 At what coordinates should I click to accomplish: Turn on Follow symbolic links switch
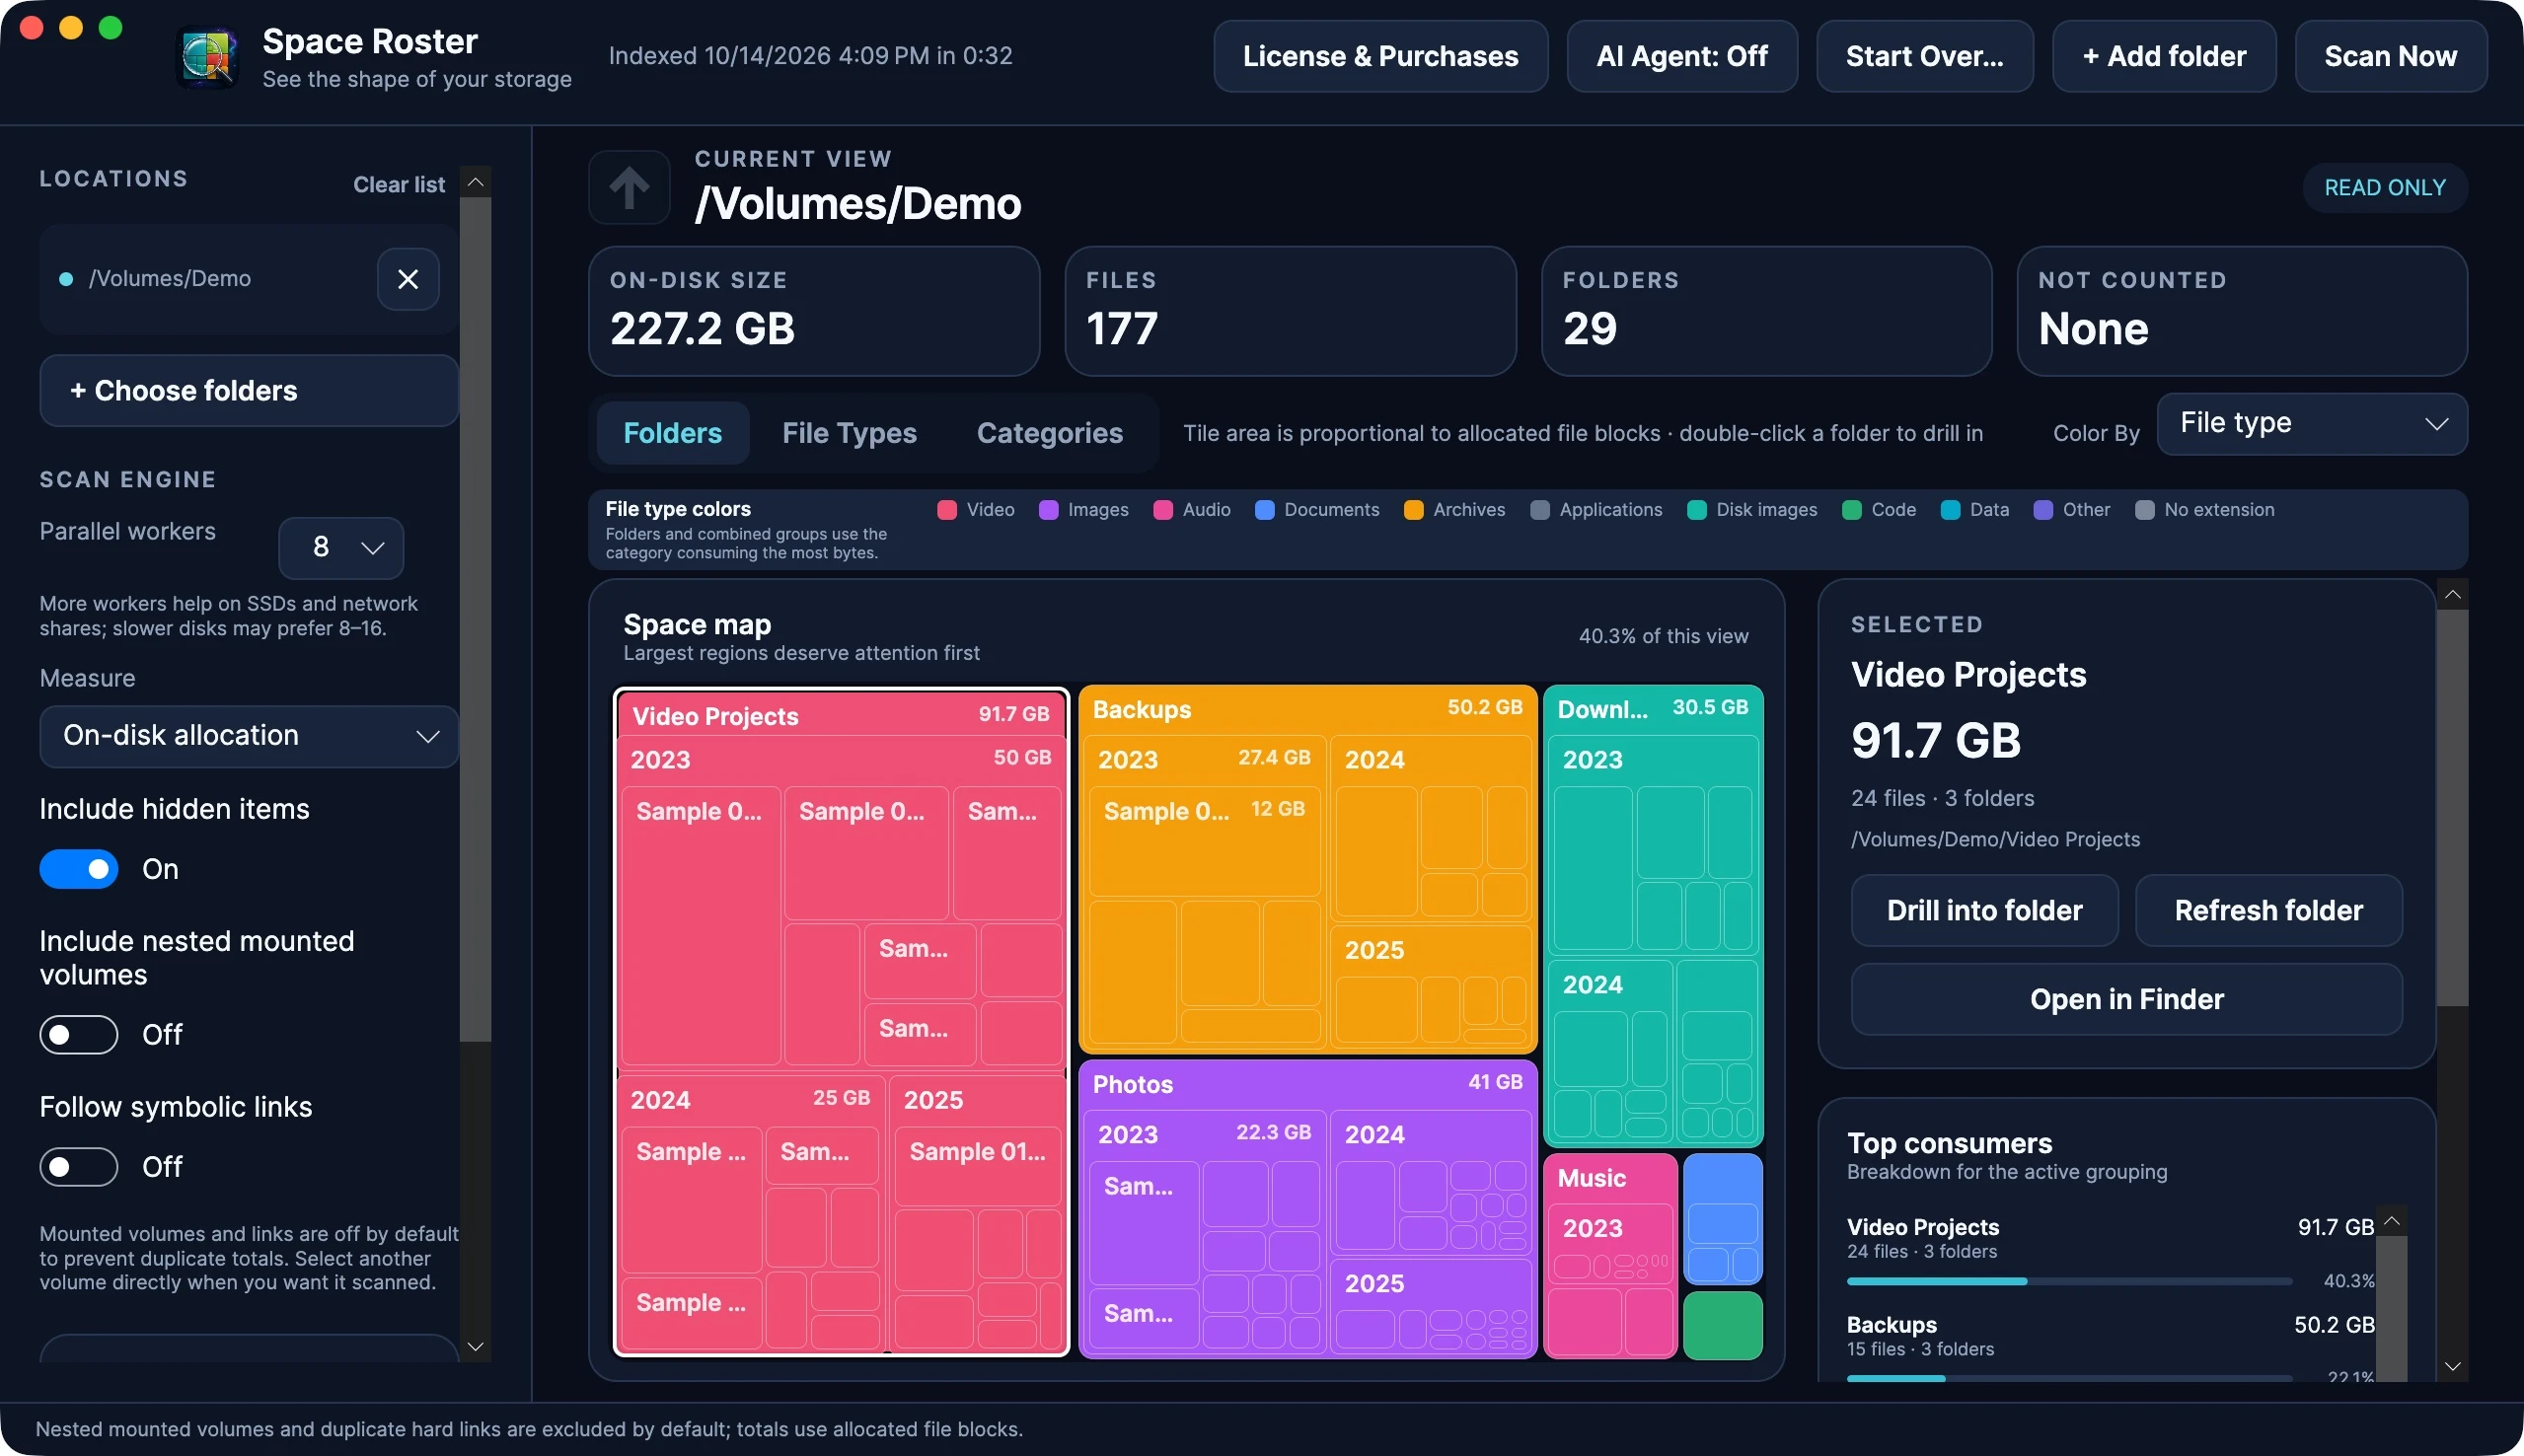79,1166
